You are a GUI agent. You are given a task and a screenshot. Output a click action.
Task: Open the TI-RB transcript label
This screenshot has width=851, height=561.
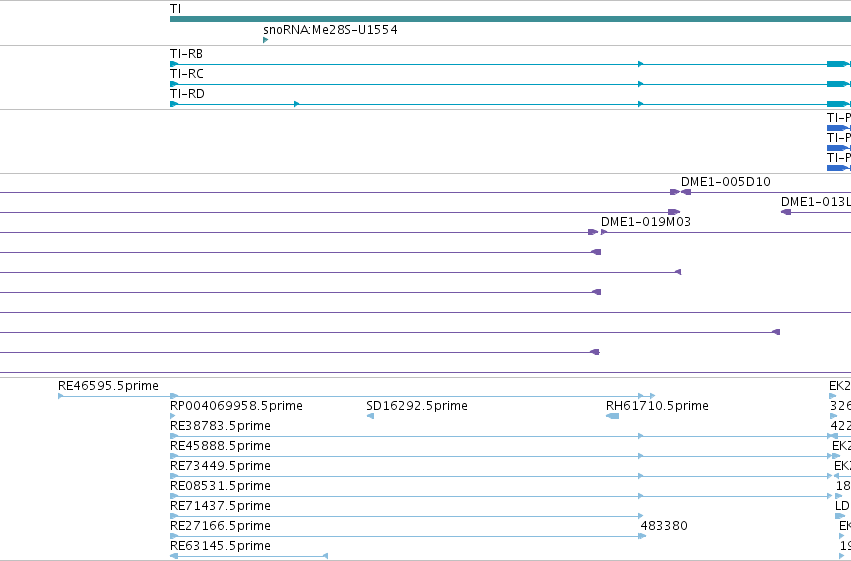[186, 54]
